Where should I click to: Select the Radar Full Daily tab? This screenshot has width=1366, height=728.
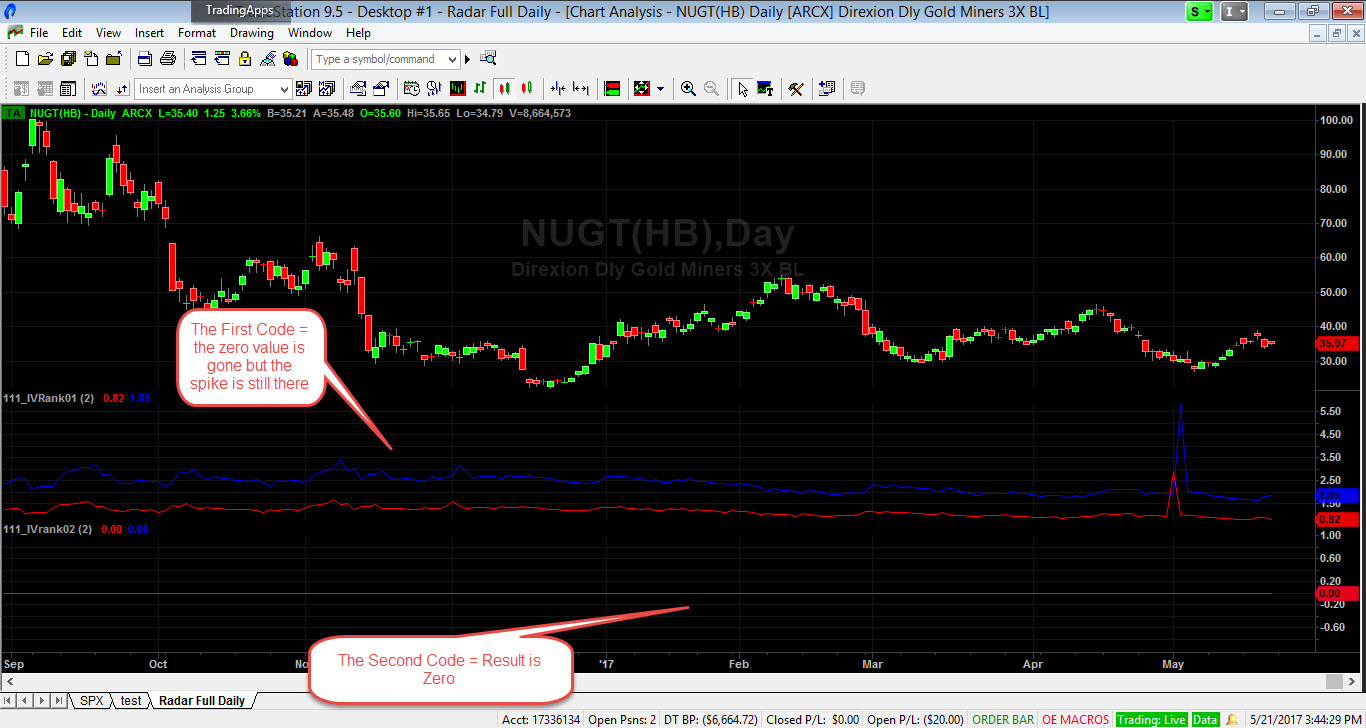pyautogui.click(x=202, y=700)
